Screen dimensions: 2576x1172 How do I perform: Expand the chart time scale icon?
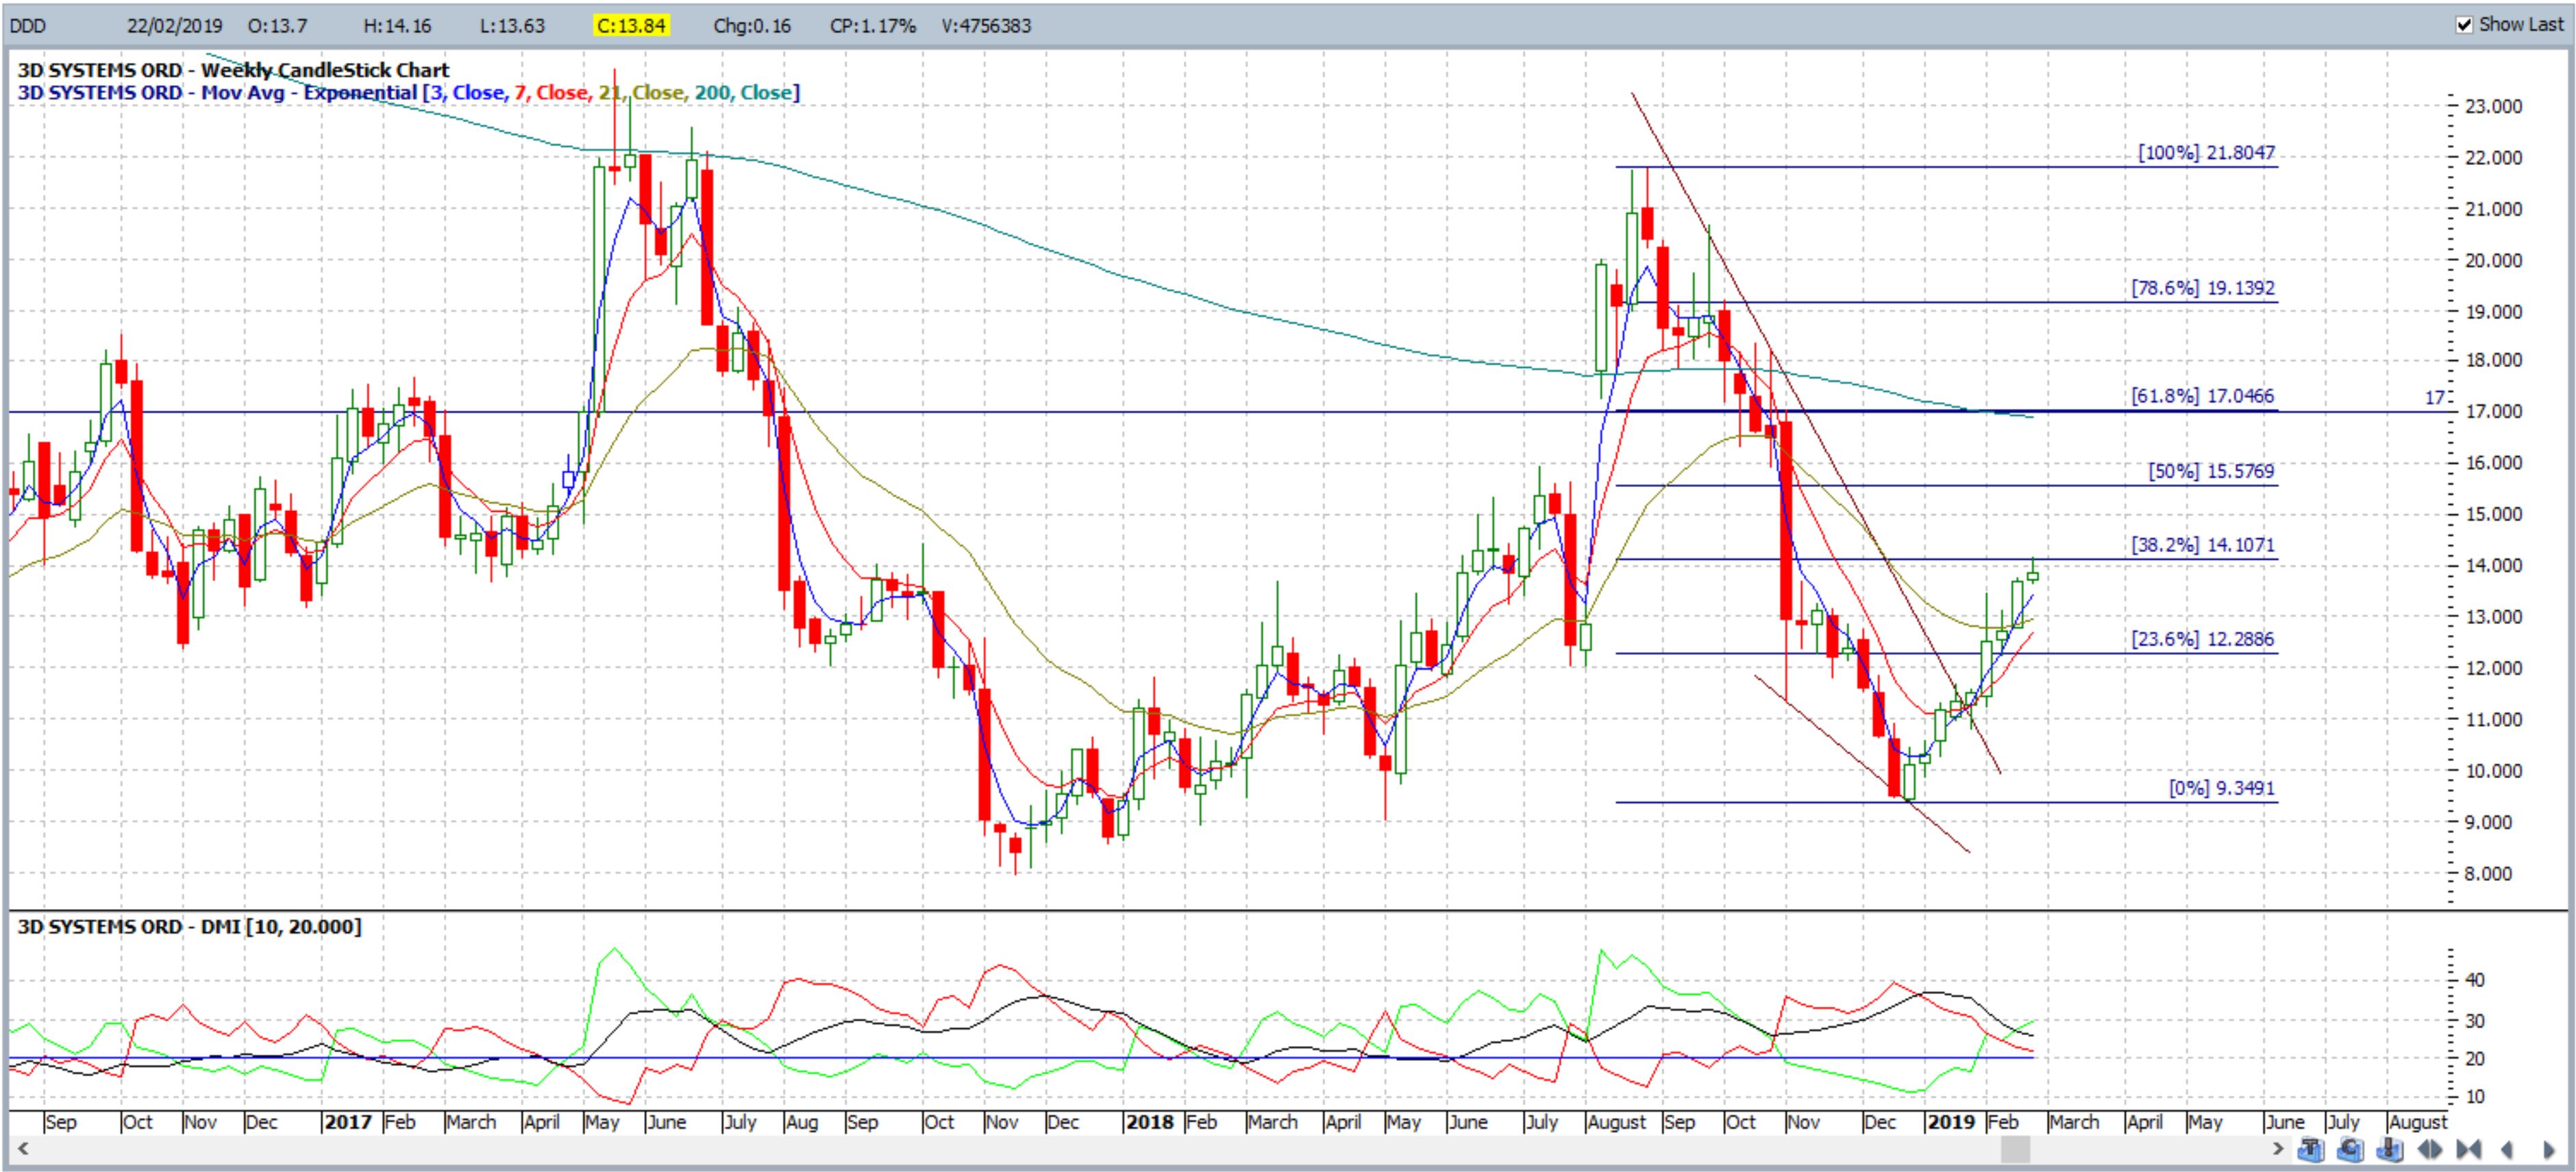click(2430, 1149)
